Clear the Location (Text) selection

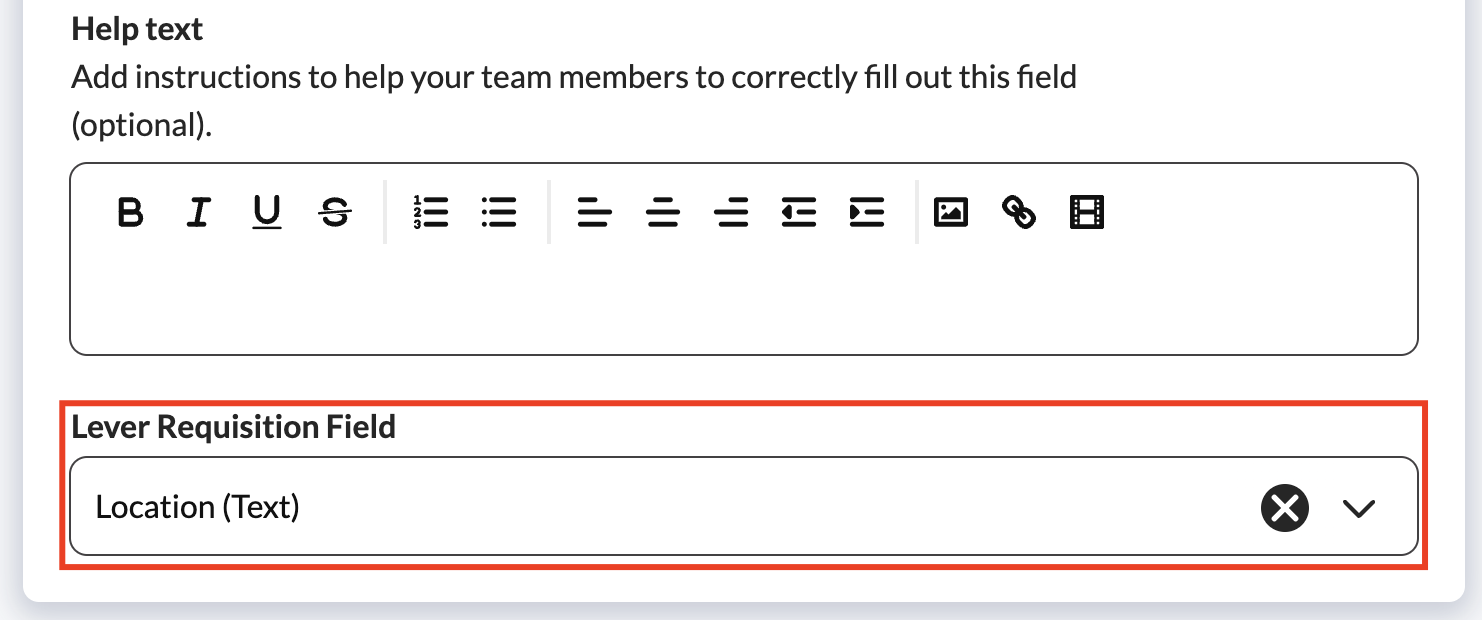1285,508
